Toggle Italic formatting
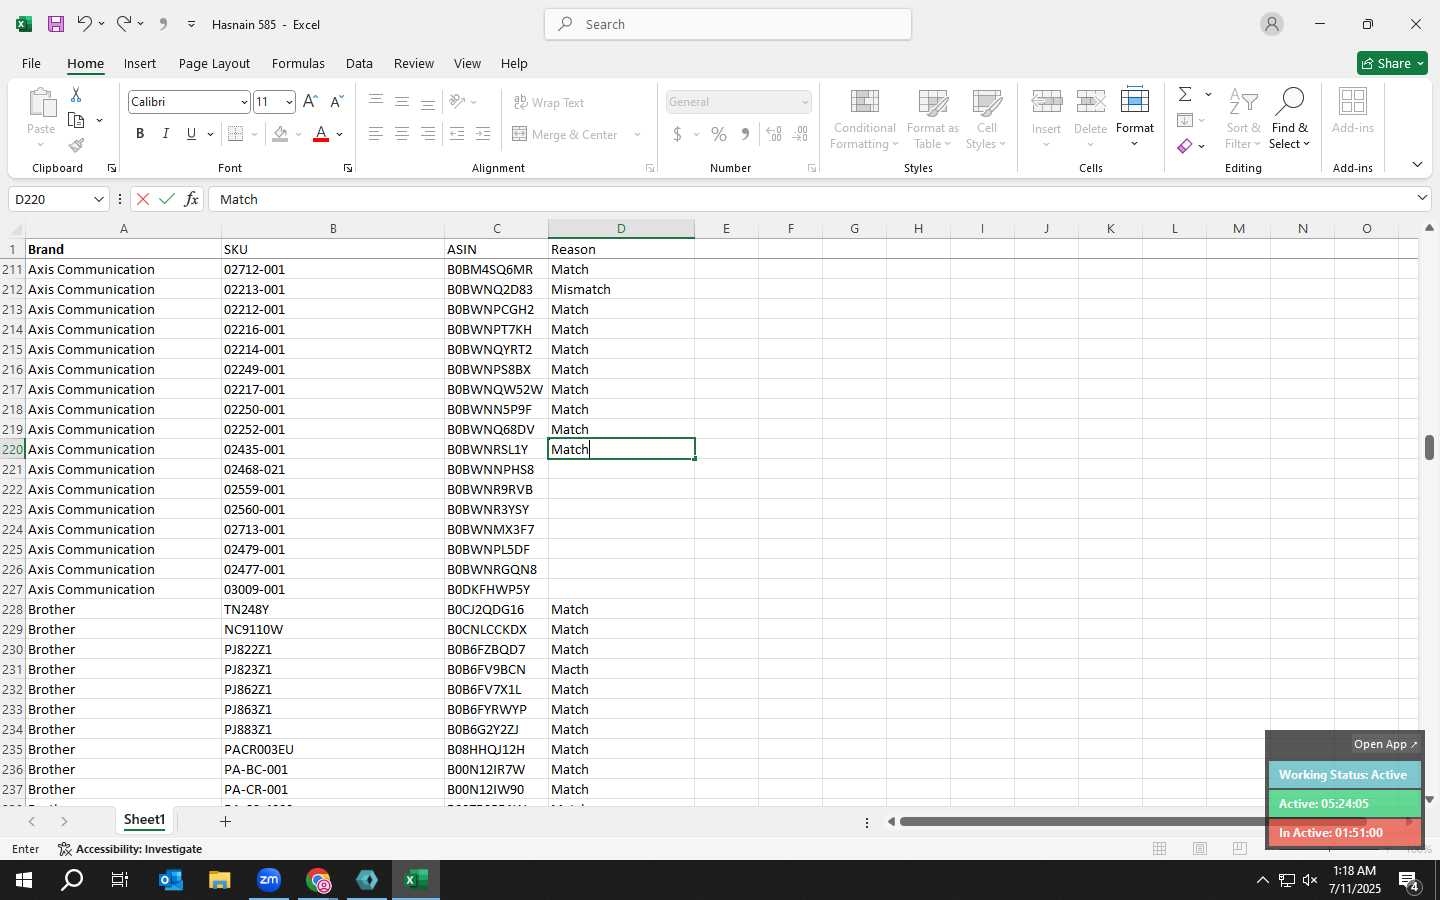The image size is (1440, 900). pos(166,134)
